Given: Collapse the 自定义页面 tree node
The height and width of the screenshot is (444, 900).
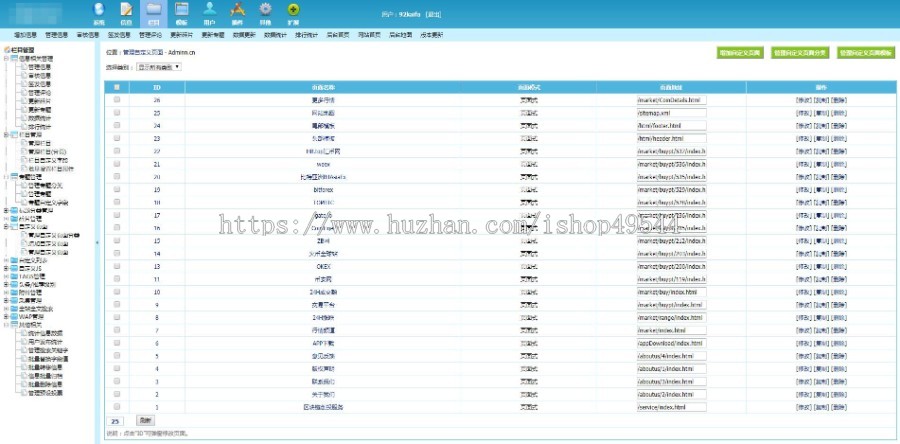Looking at the screenshot, I should (x=6, y=227).
